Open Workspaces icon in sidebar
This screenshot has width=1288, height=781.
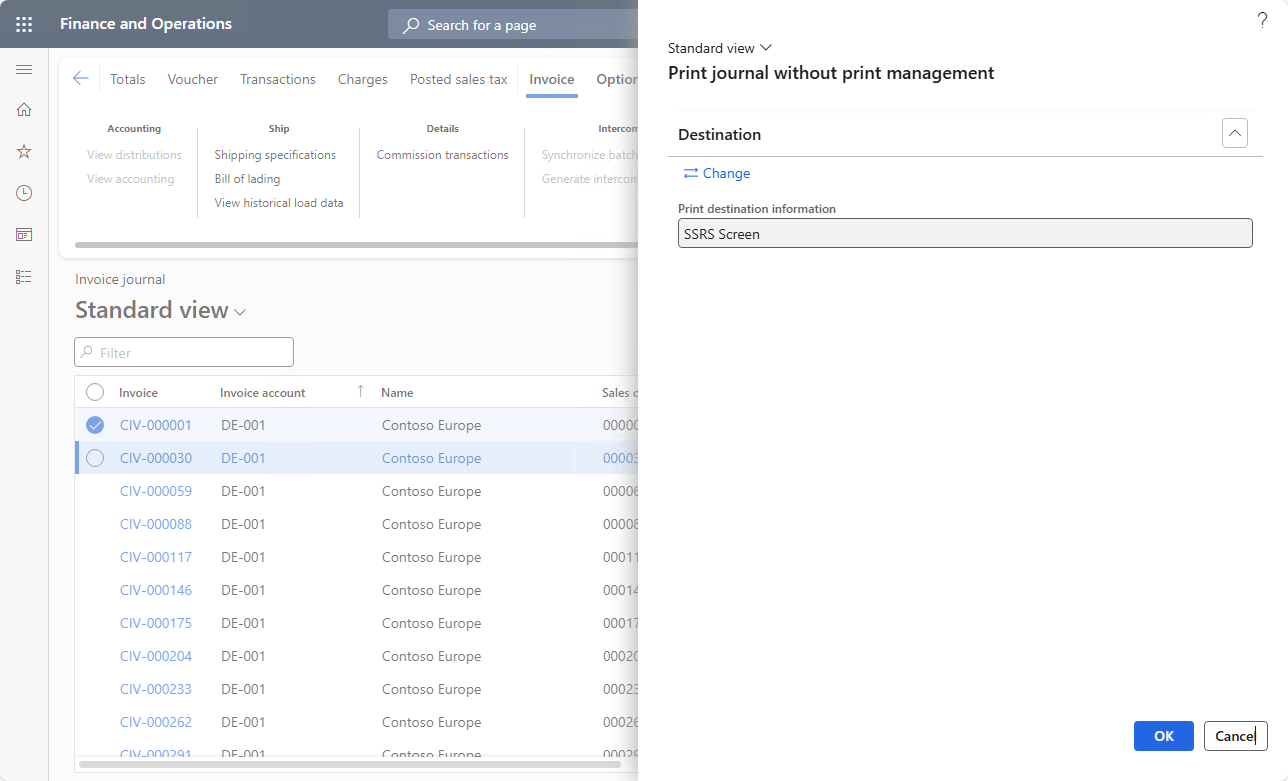[x=24, y=234]
